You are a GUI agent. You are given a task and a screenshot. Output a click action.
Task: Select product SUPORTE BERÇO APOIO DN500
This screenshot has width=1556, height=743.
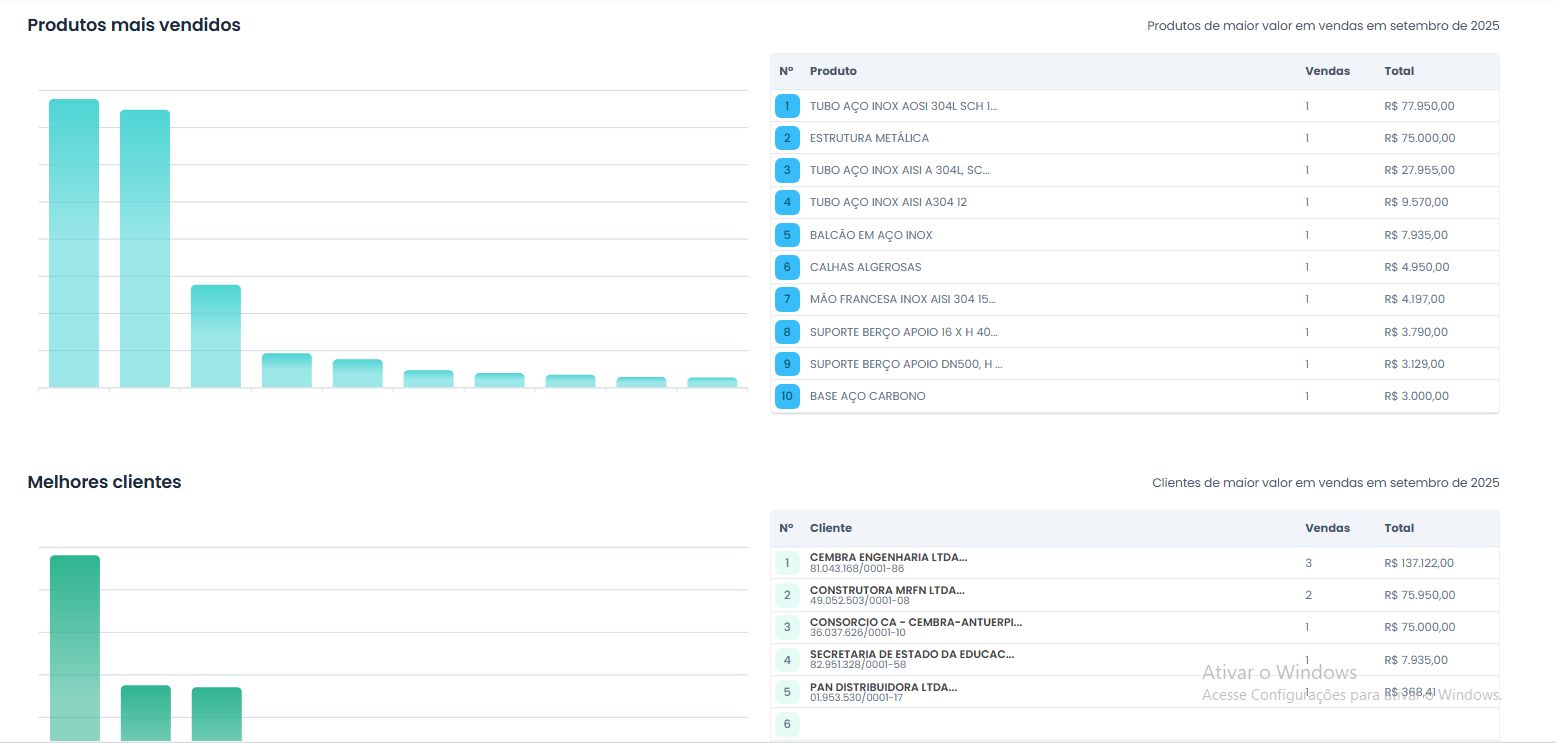pos(906,364)
